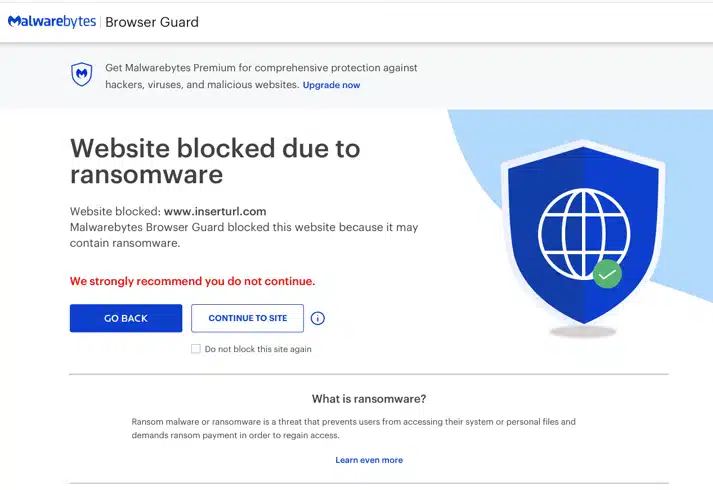Screen dimensions: 713x490
Task: Follow the 'Learn even more' link
Action: pyautogui.click(x=369, y=460)
